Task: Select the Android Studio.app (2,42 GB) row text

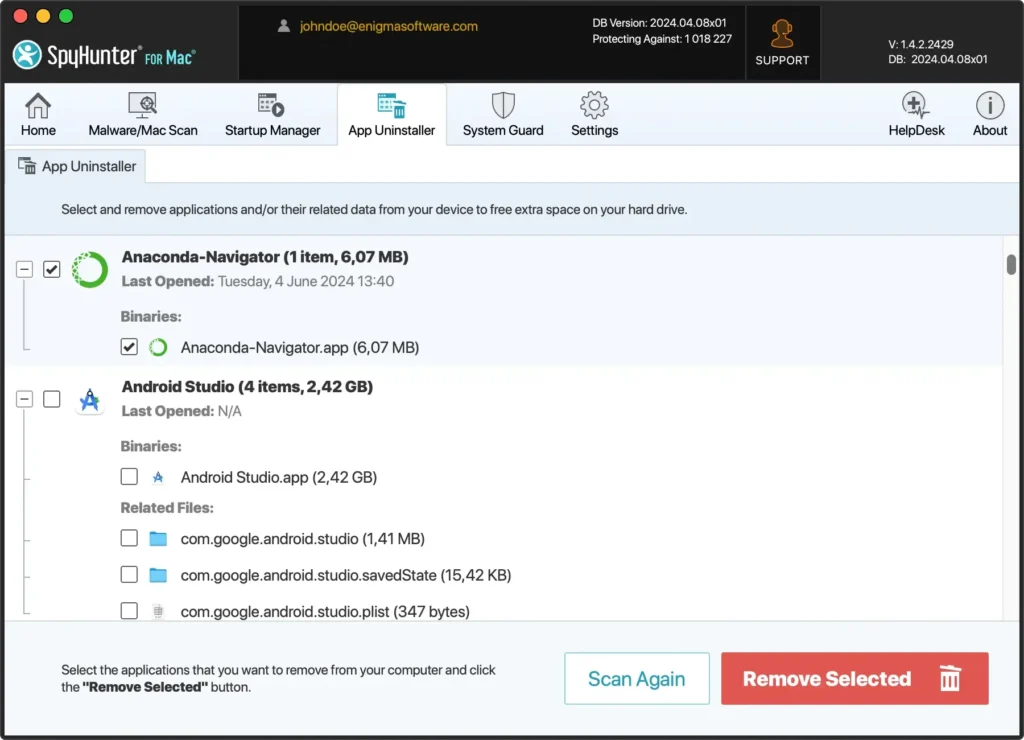Action: pyautogui.click(x=279, y=477)
